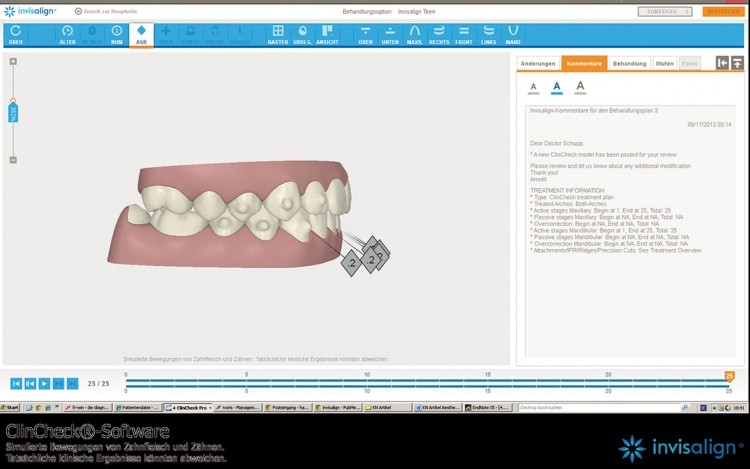Click upper arch timeline at stage 10
The width and height of the screenshot is (750, 469).
pyautogui.click(x=367, y=381)
